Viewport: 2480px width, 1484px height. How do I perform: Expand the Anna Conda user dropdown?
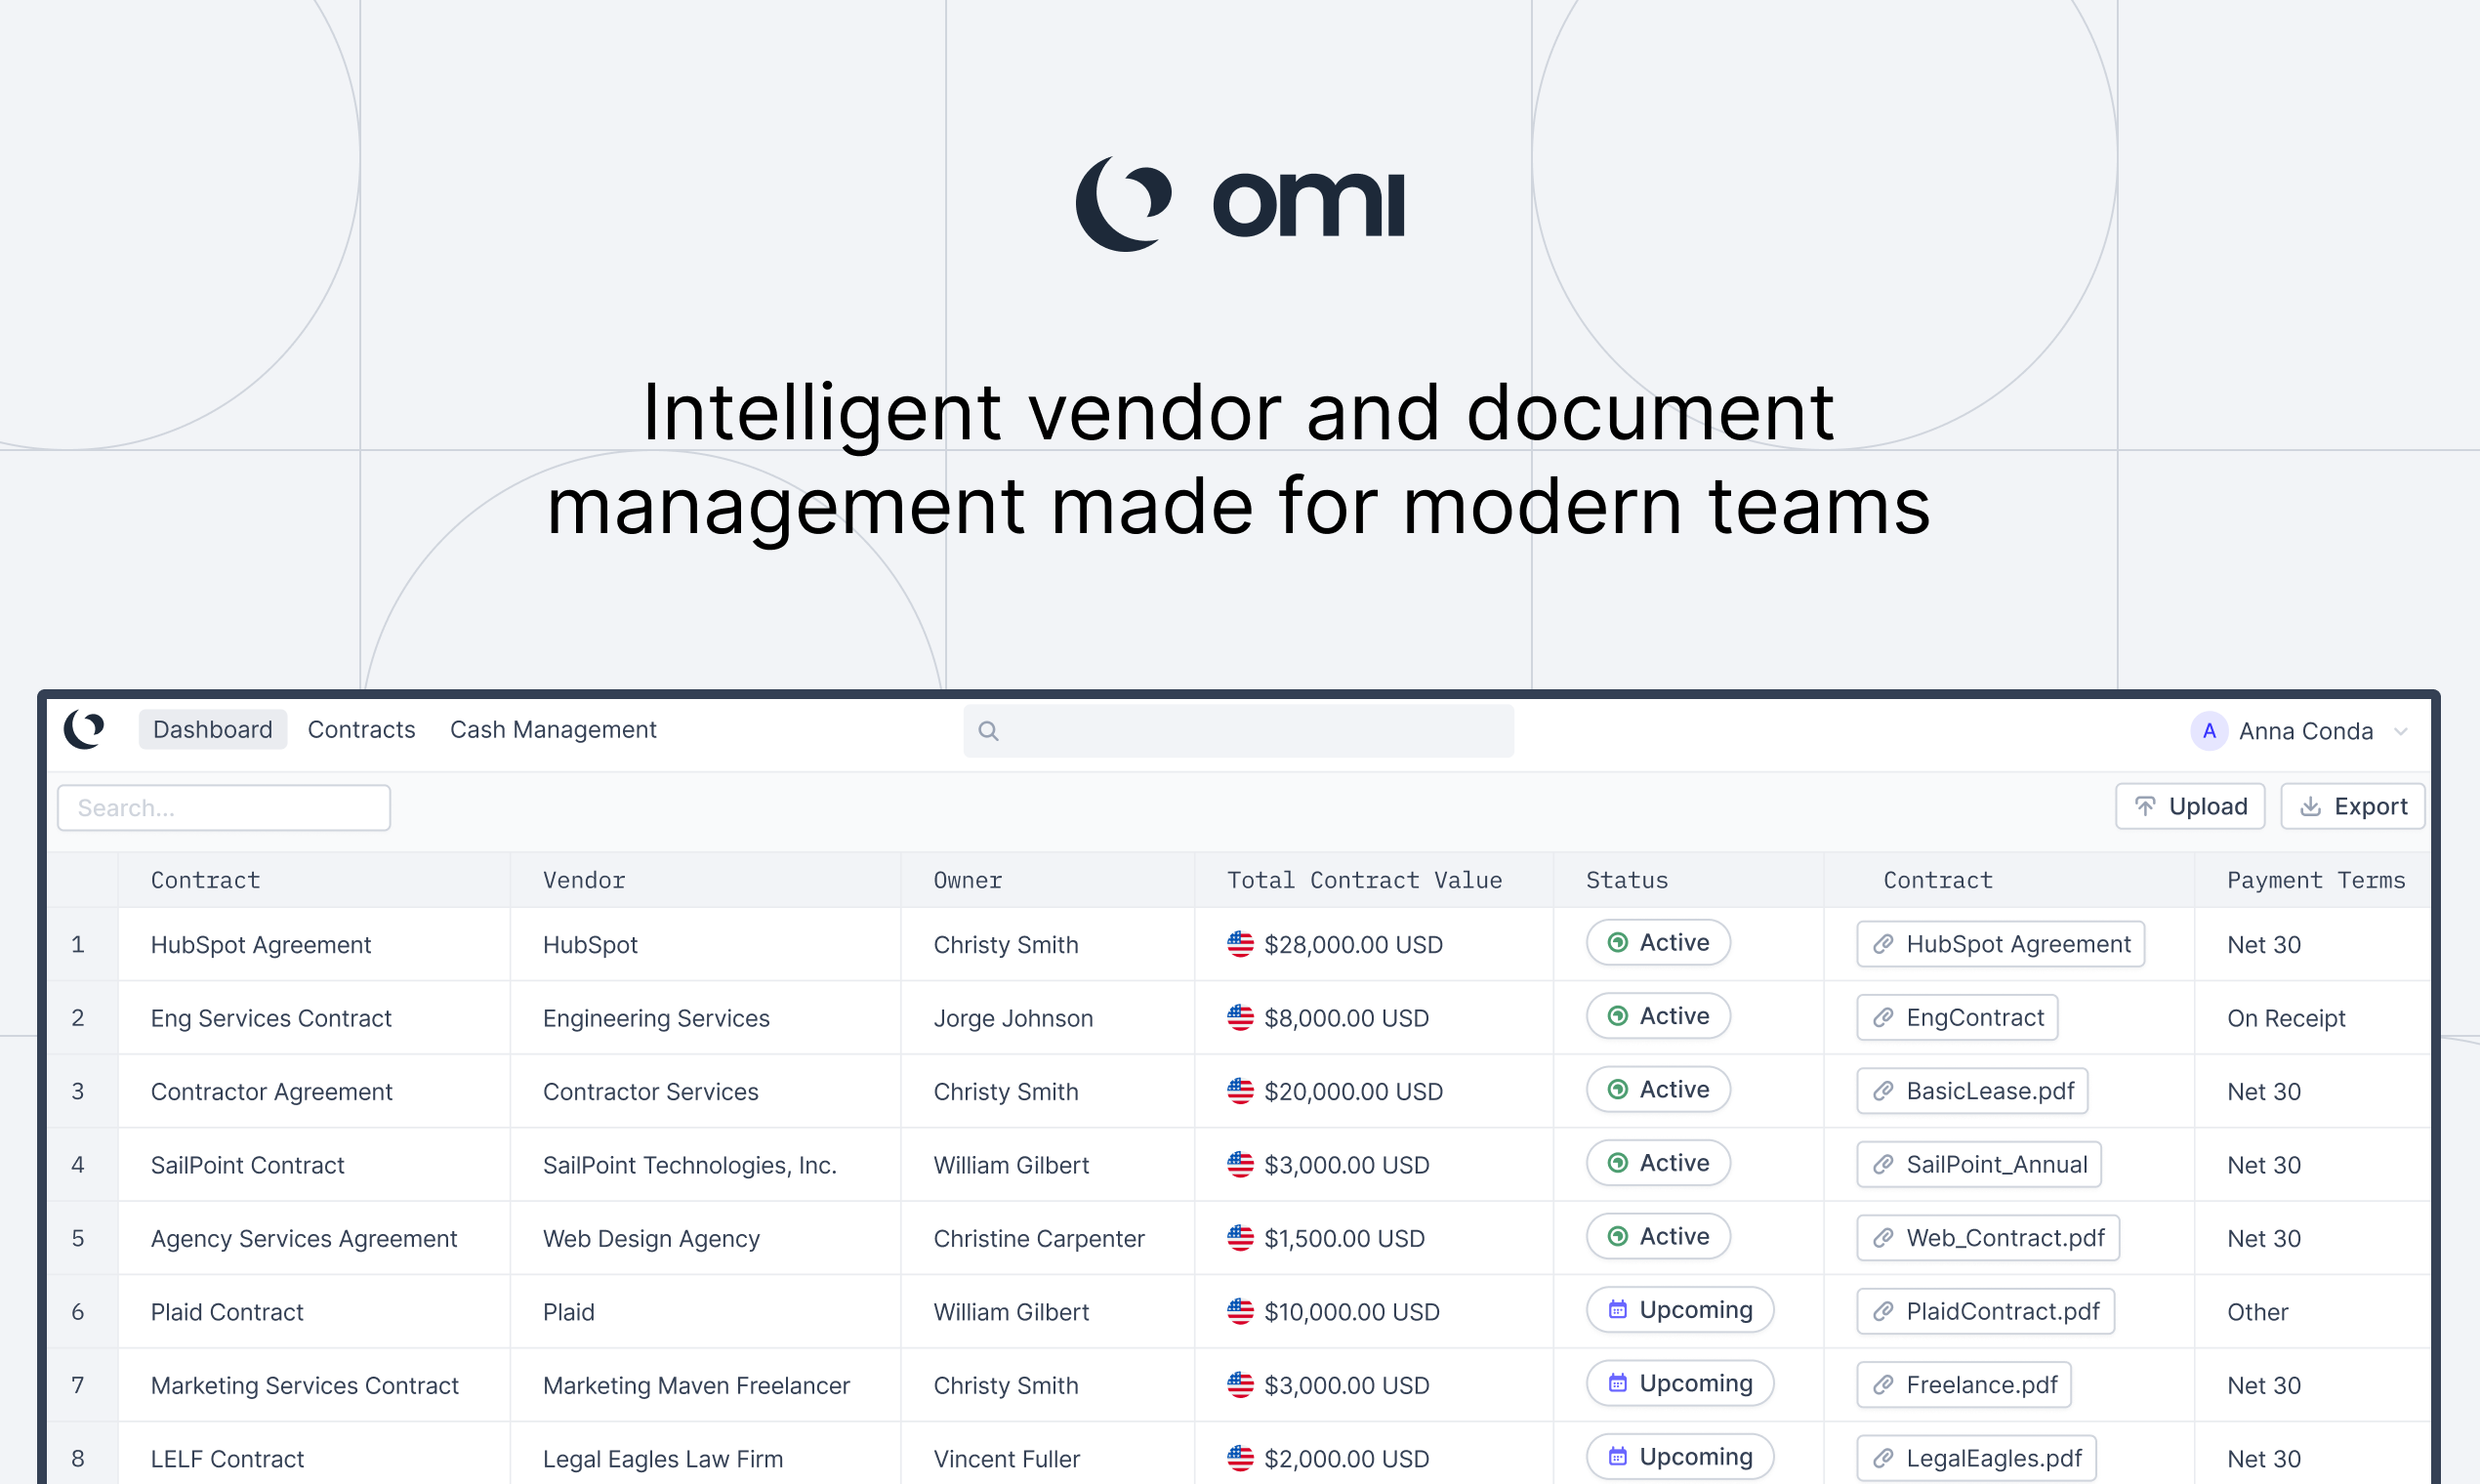click(x=2406, y=728)
